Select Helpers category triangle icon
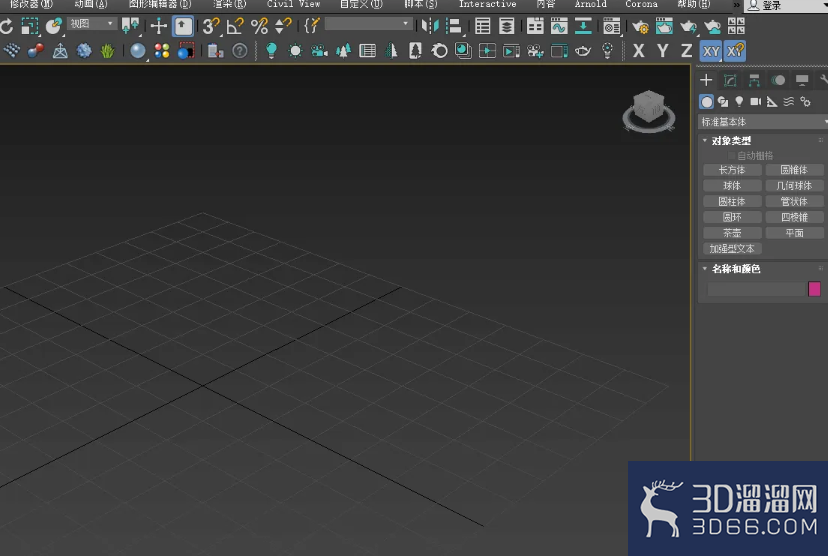The height and width of the screenshot is (556, 828). [772, 101]
